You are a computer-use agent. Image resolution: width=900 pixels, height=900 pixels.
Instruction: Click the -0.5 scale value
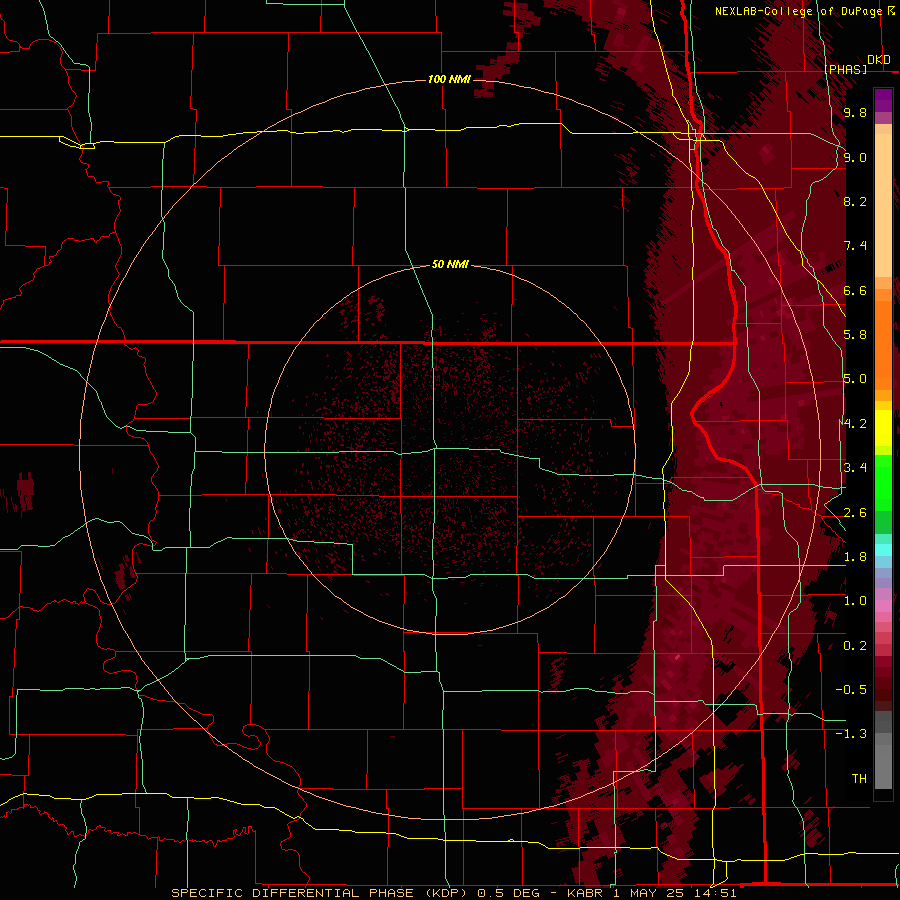click(851, 690)
